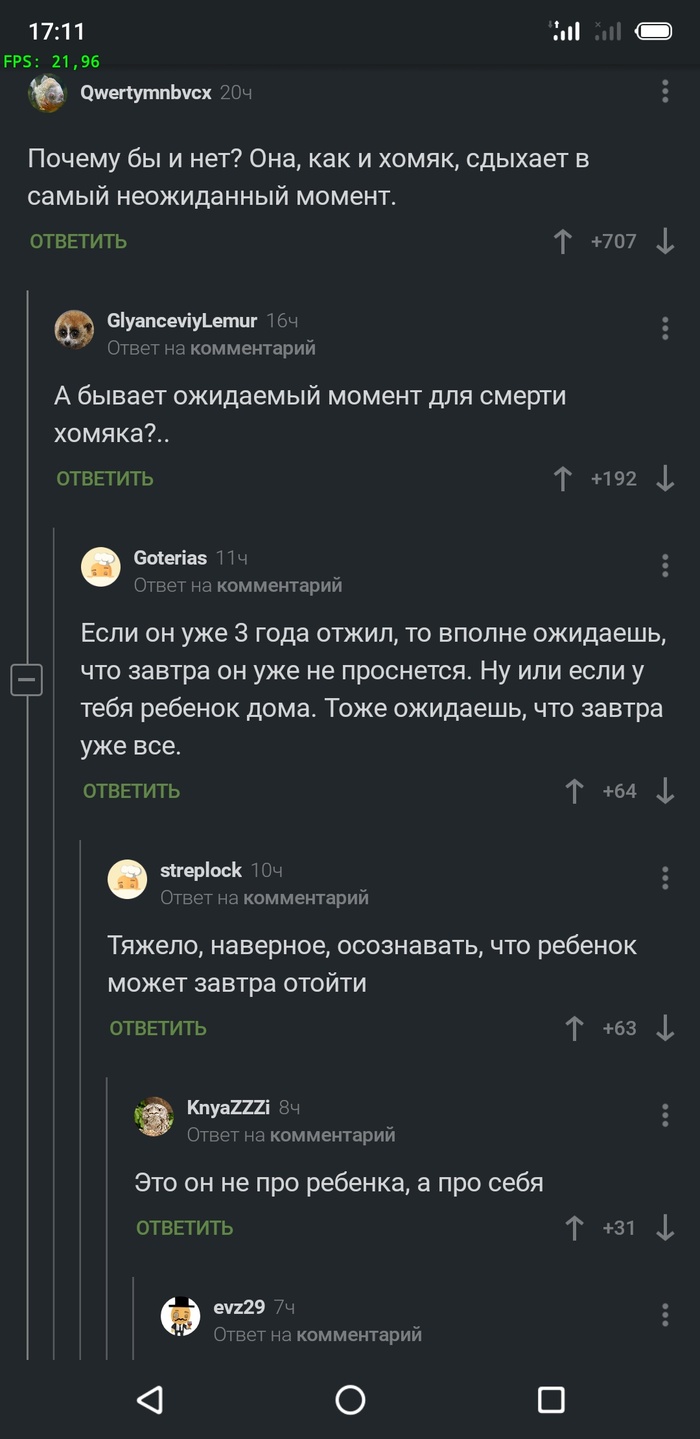This screenshot has width=700, height=1439.
Task: Downvote streplock's comment with +63 rating
Action: [665, 1028]
